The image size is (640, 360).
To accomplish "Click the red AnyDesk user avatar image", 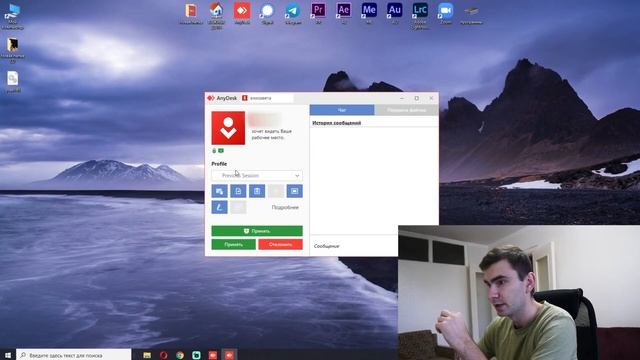I will click(228, 128).
